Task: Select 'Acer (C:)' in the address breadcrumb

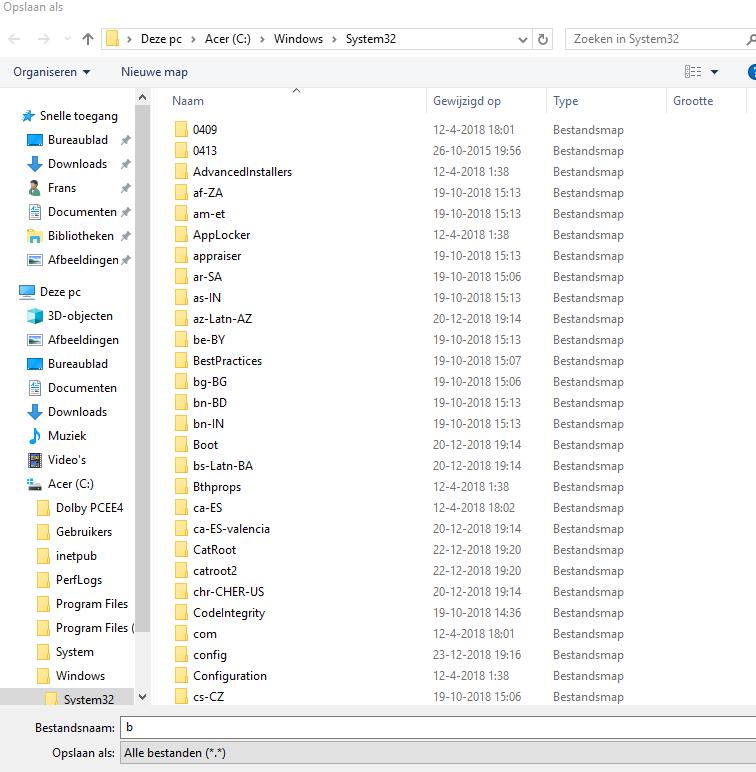Action: click(x=227, y=39)
